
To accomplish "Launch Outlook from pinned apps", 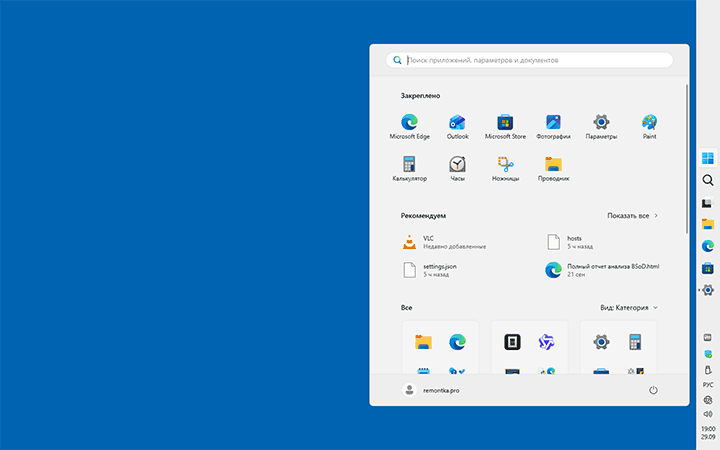I will pos(457,127).
